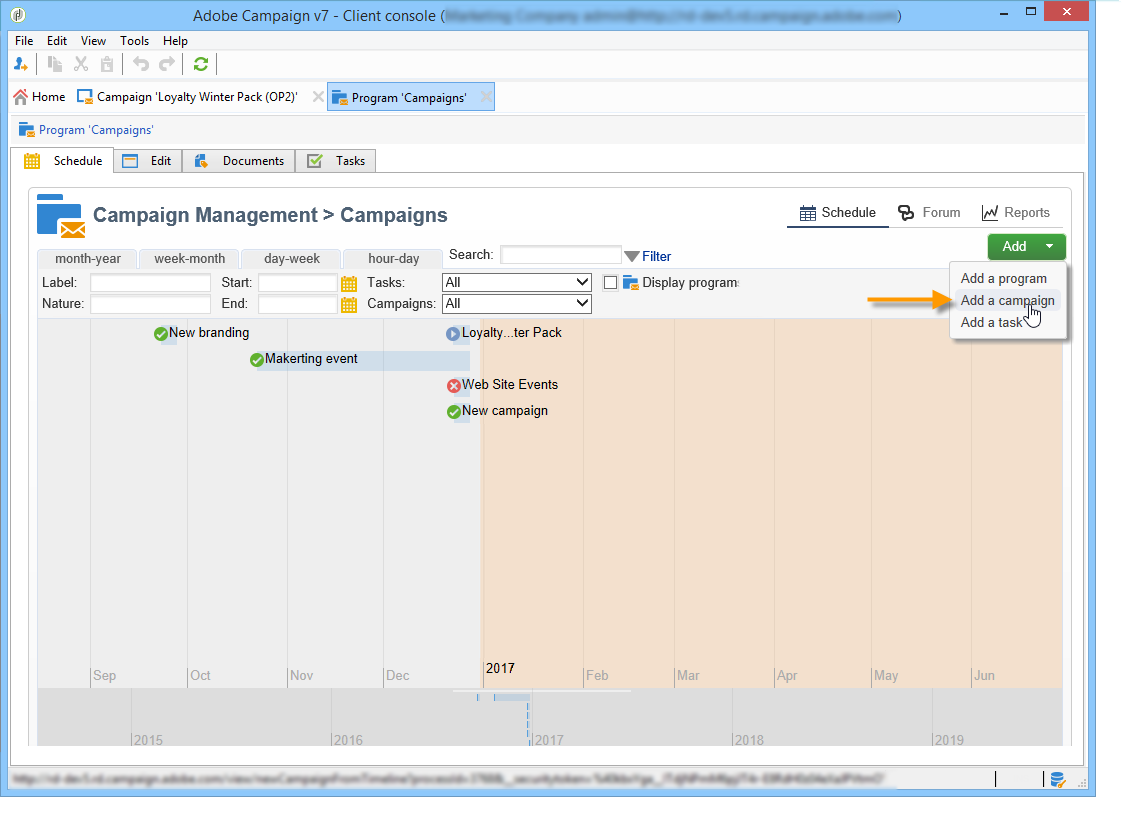Screen dimensions: 1126x829
Task: Click the Cut scissors icon
Action: pyautogui.click(x=81, y=65)
